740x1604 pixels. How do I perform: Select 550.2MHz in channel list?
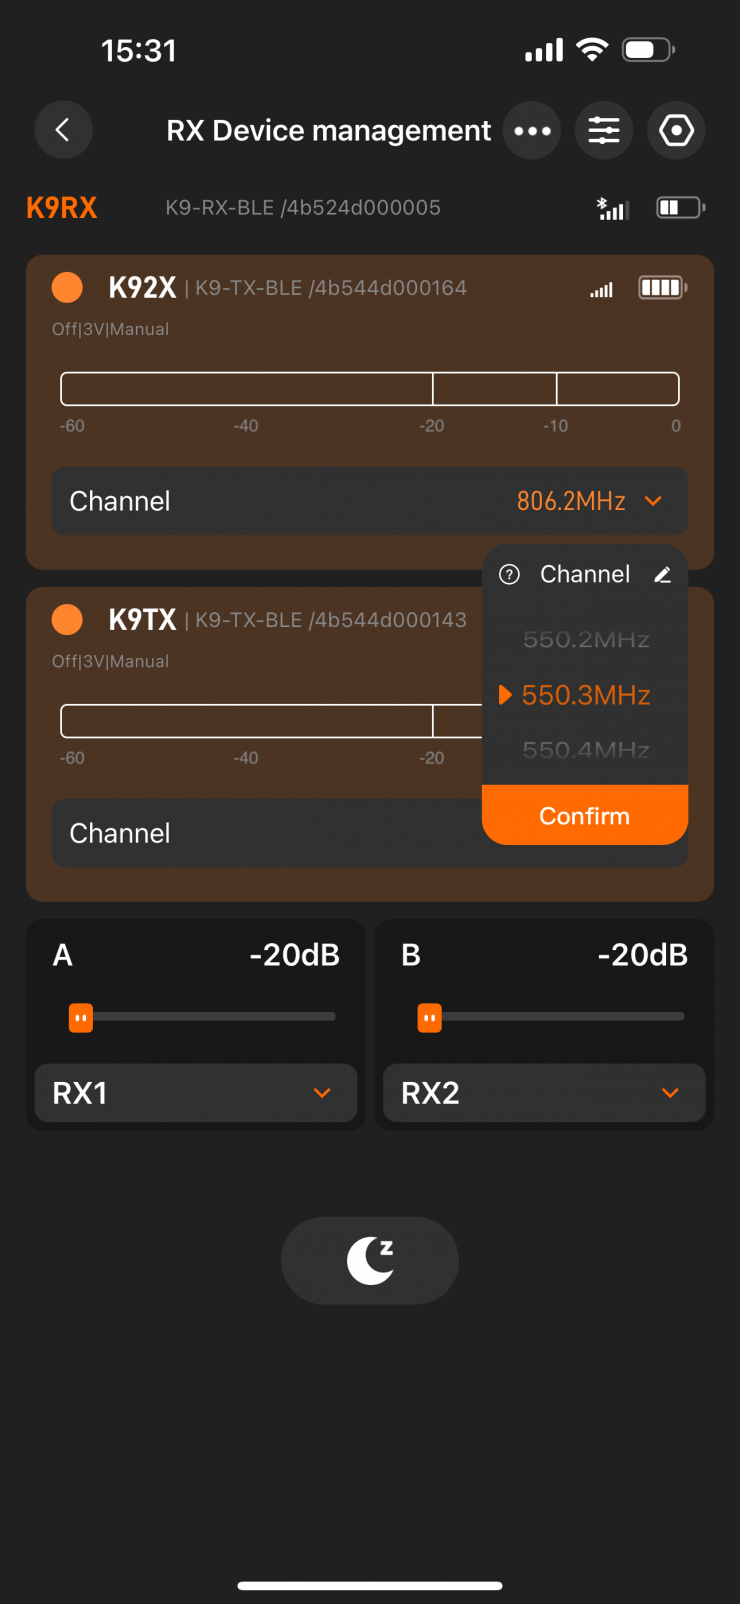[586, 640]
